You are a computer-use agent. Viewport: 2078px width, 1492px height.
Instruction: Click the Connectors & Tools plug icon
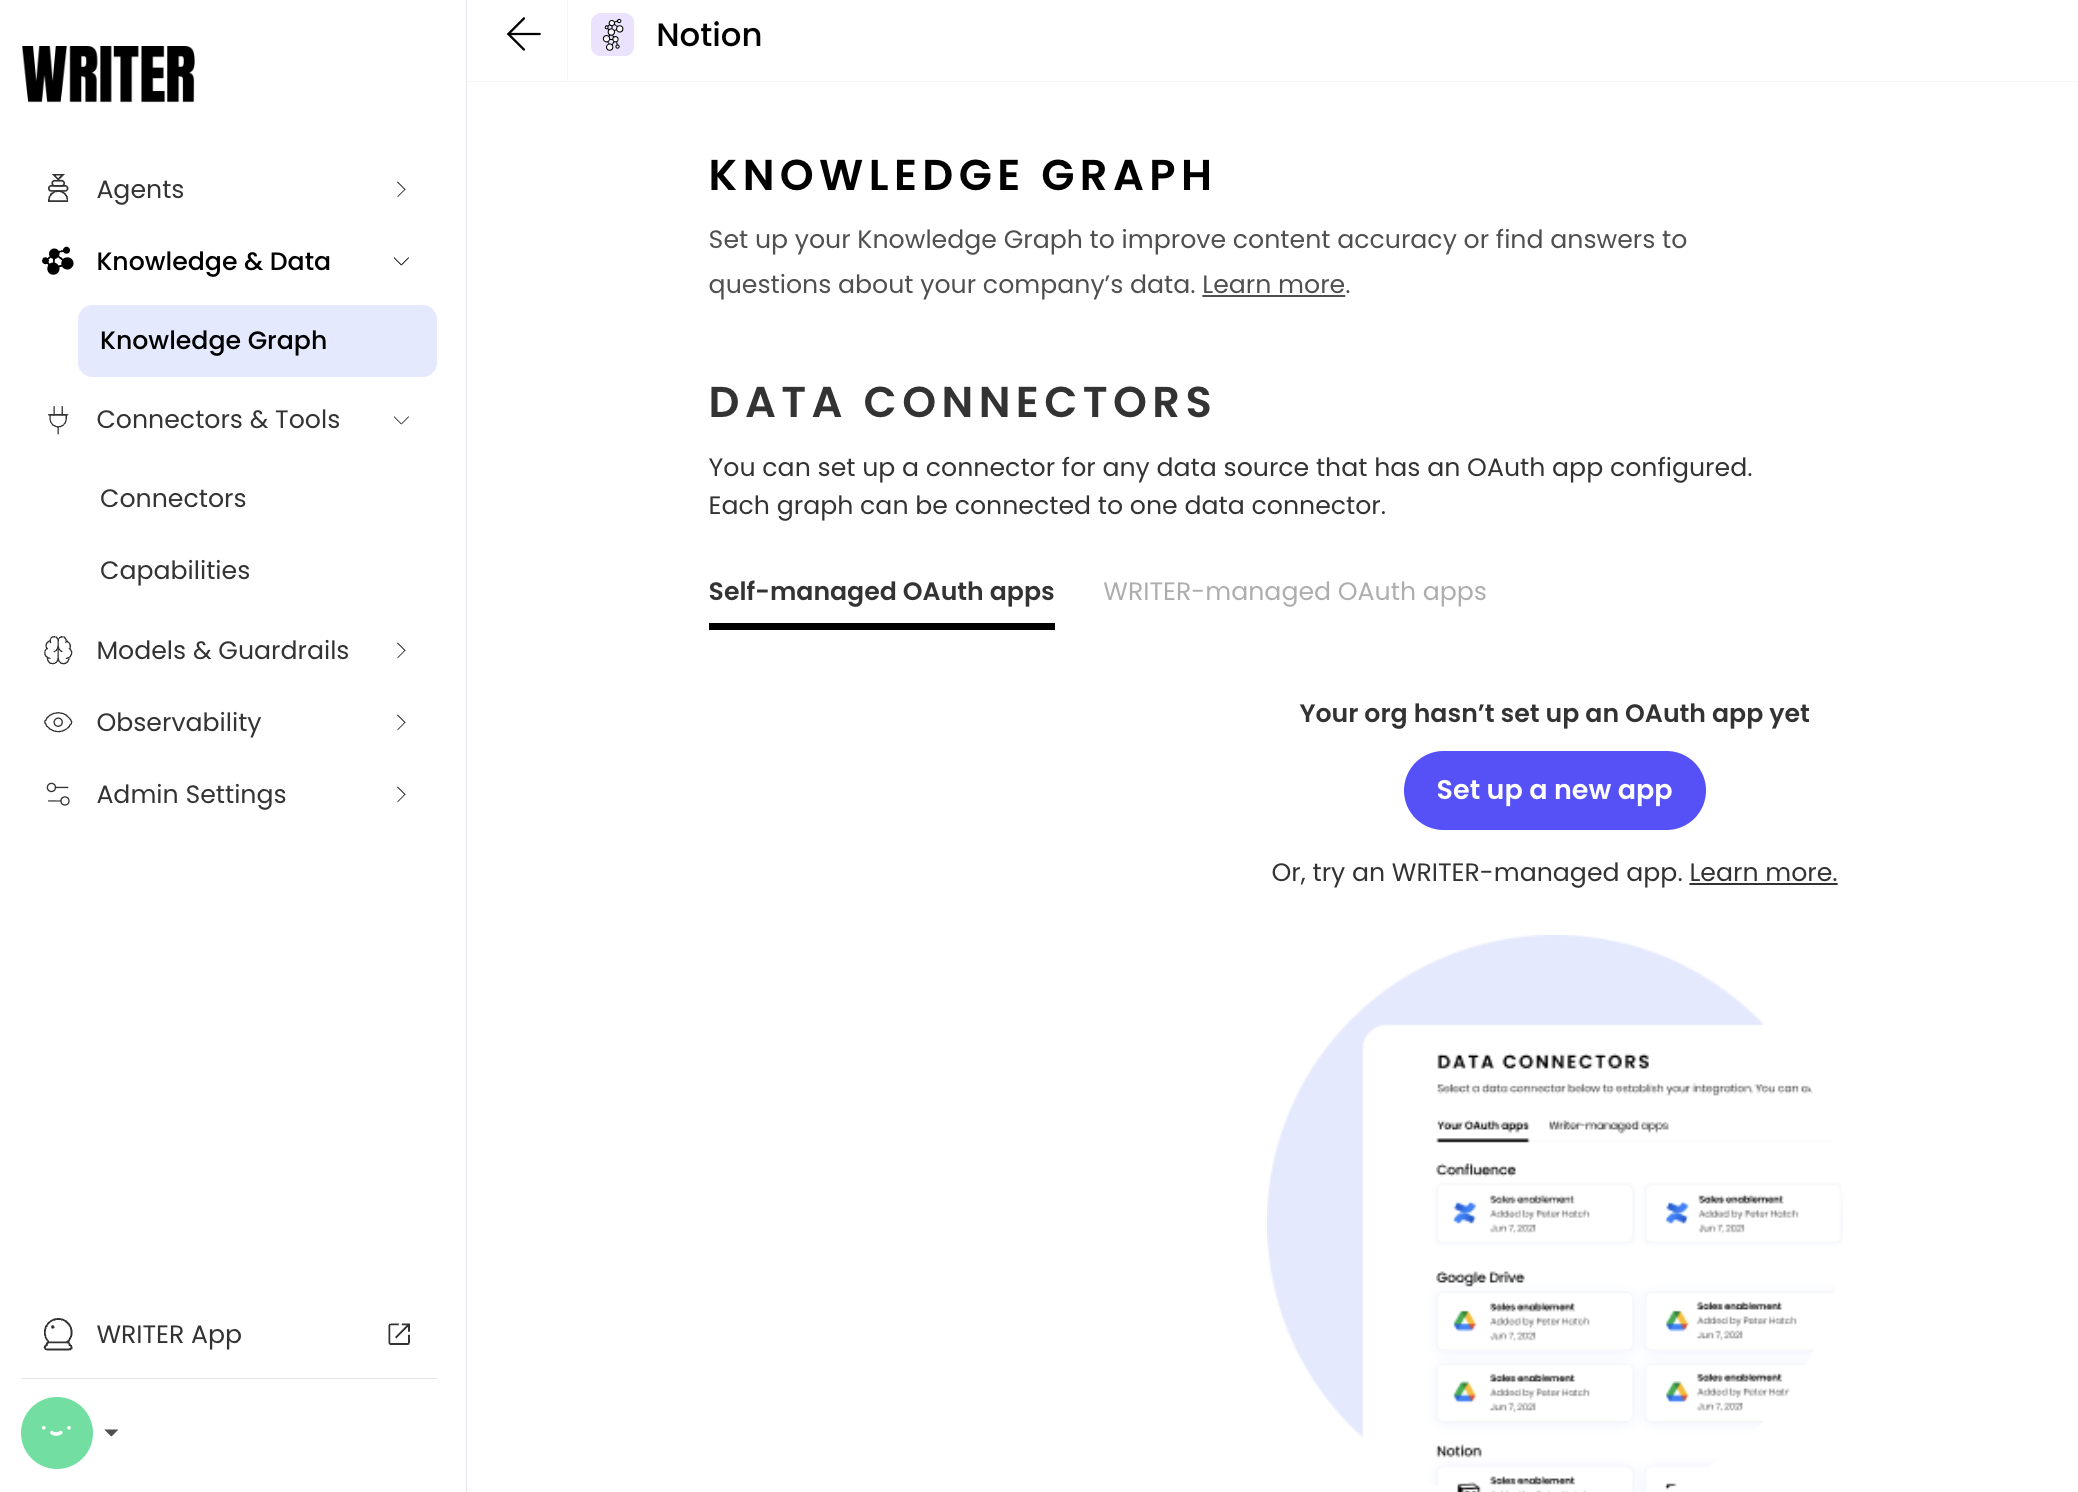[58, 419]
